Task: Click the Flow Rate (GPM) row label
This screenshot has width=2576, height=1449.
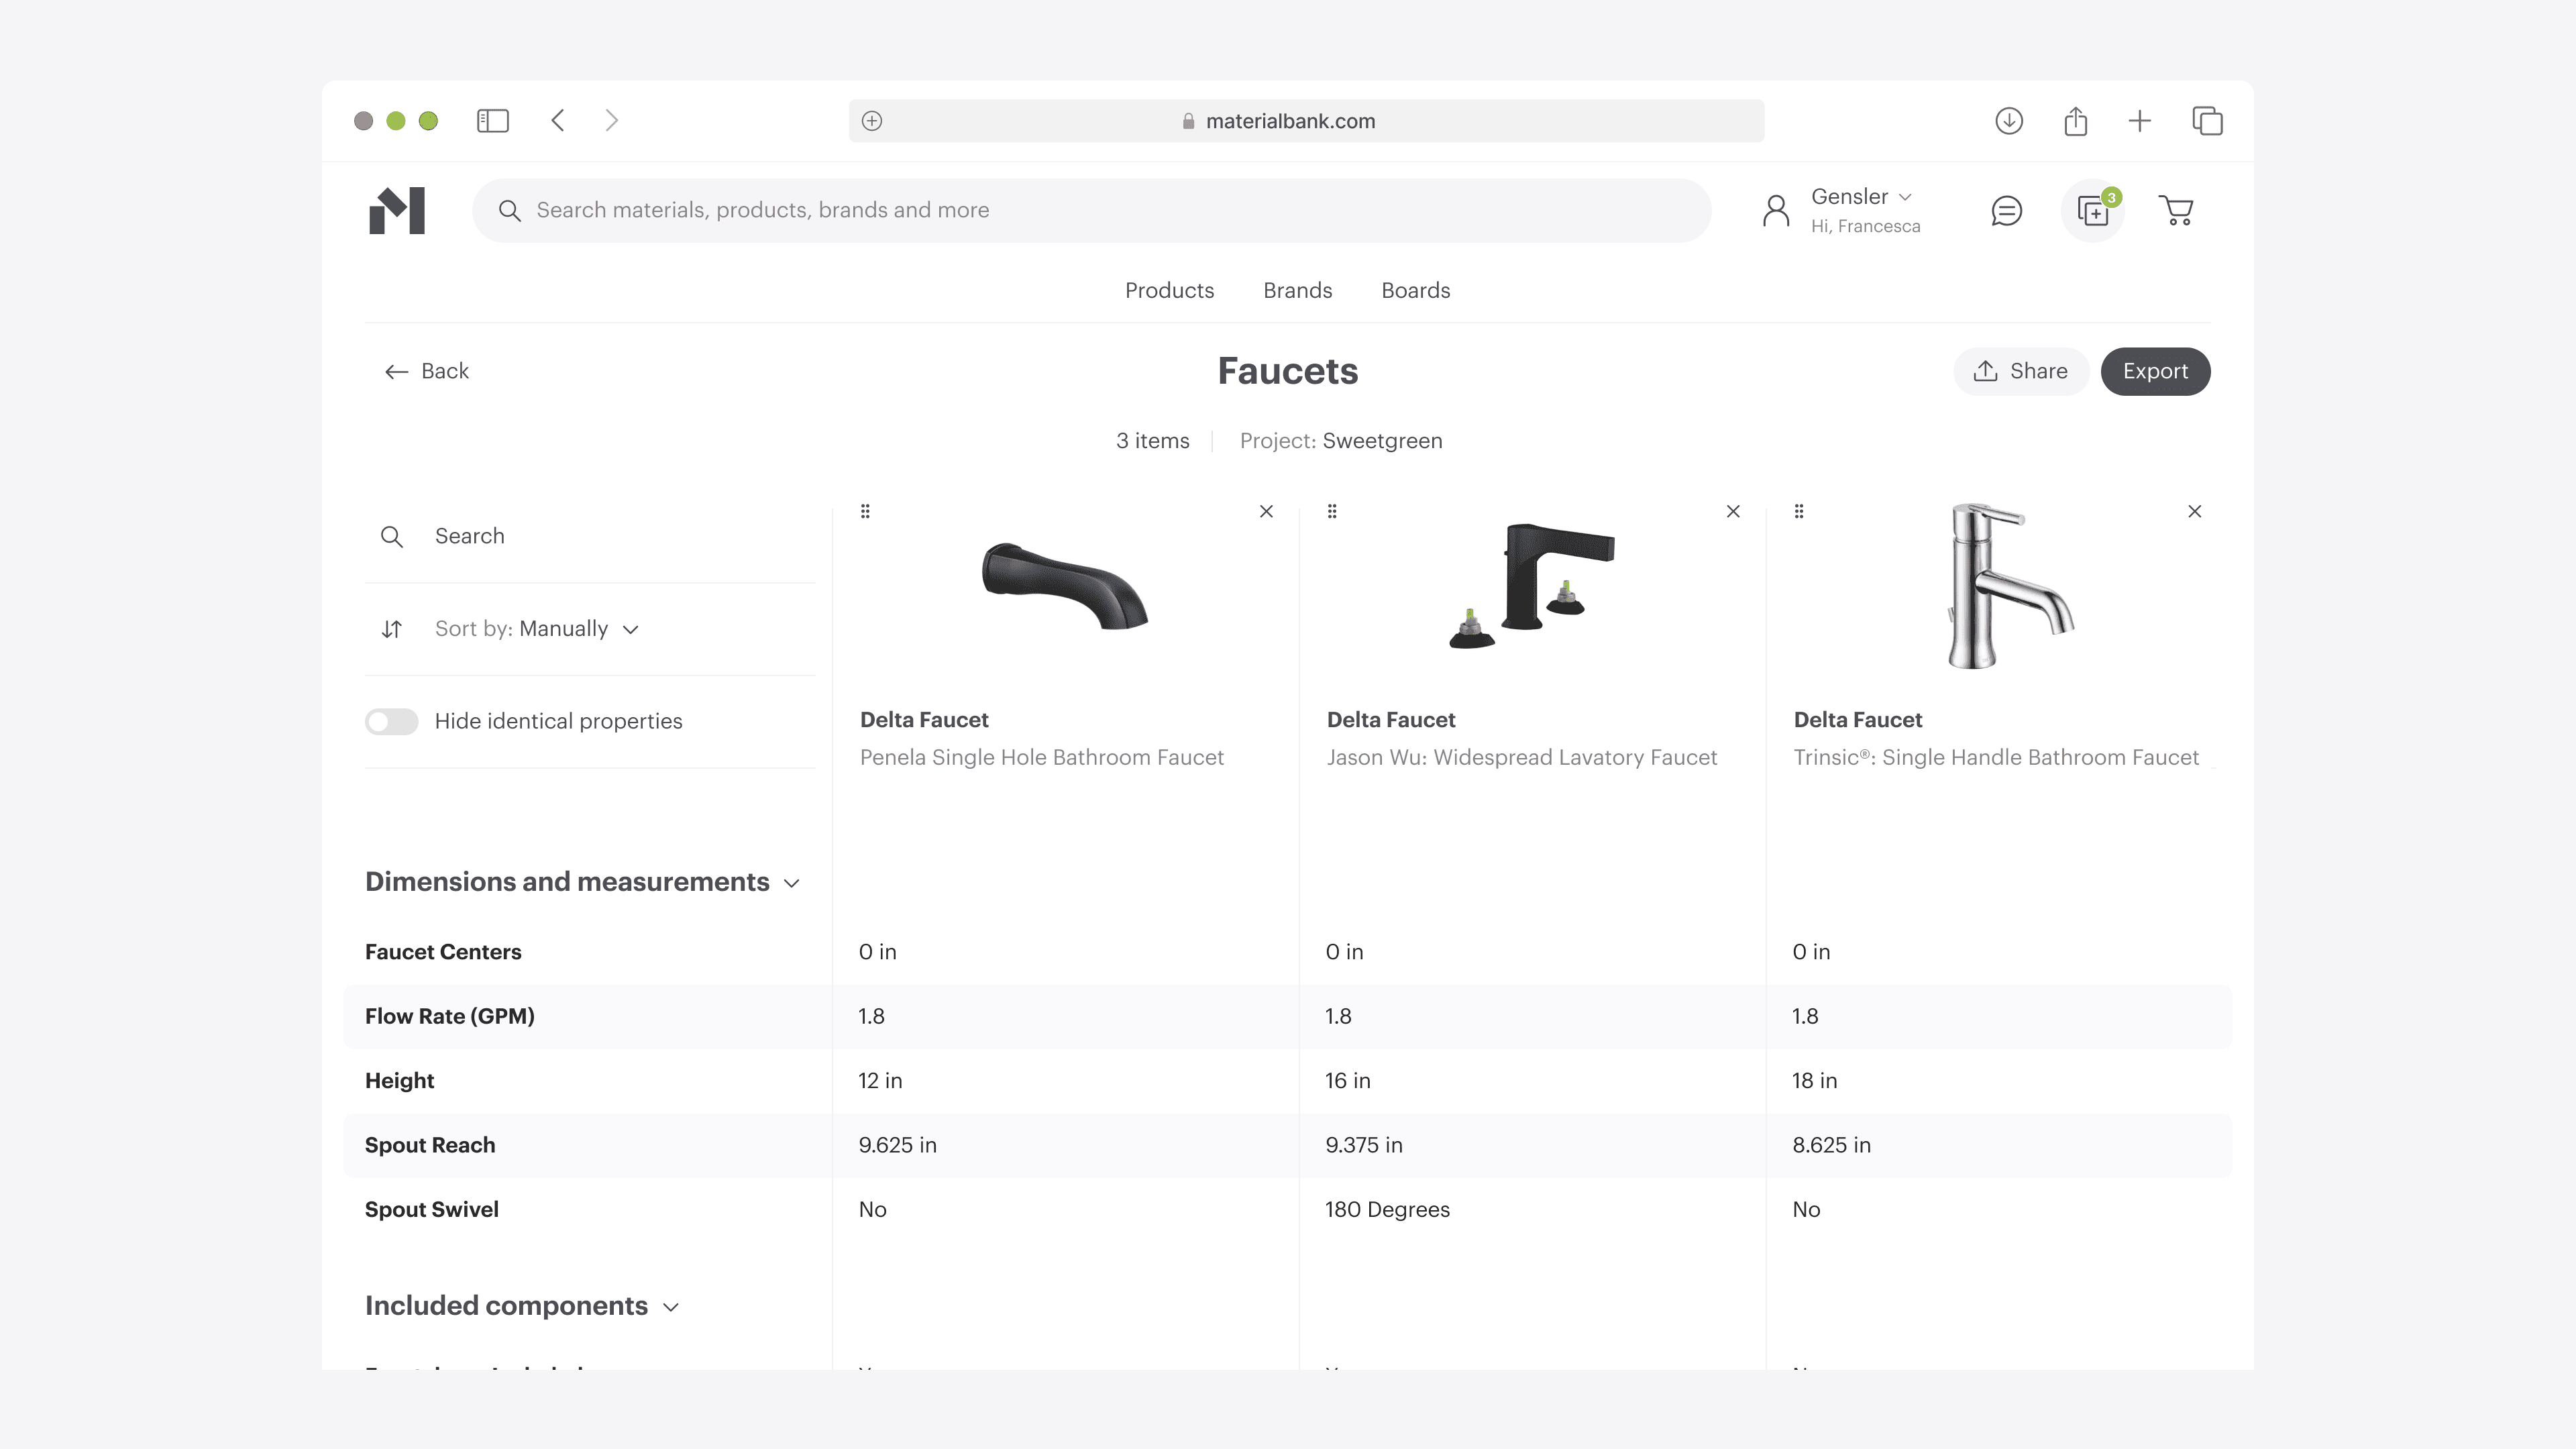Action: (450, 1017)
